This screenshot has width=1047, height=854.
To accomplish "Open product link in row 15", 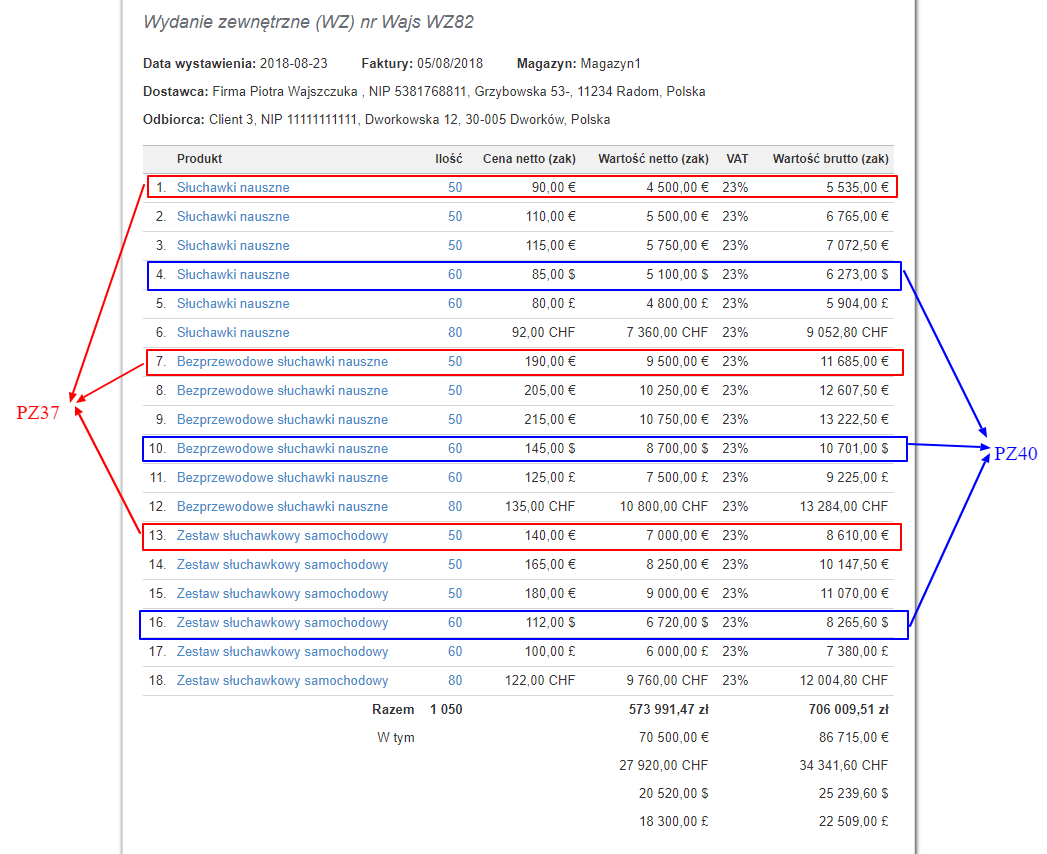I will click(x=282, y=594).
